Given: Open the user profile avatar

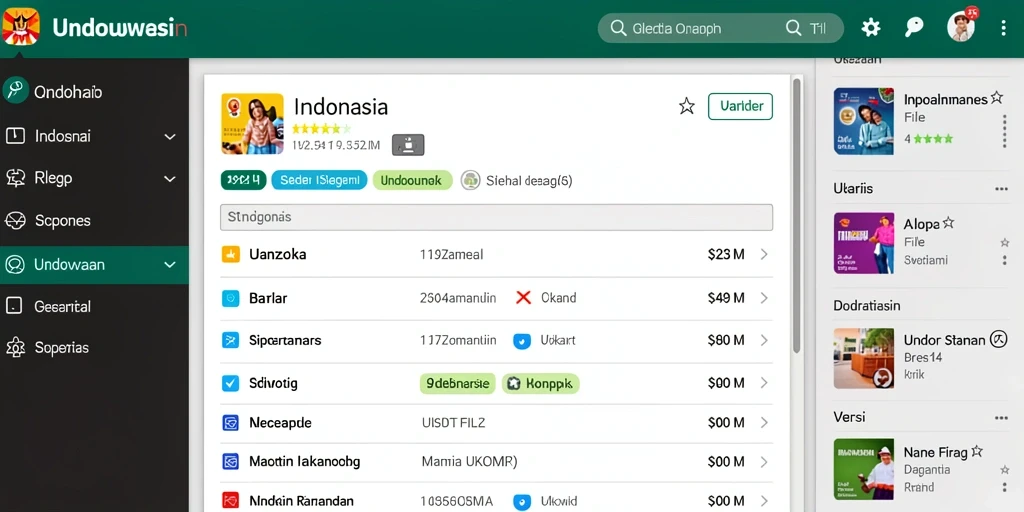Looking at the screenshot, I should pyautogui.click(x=961, y=27).
